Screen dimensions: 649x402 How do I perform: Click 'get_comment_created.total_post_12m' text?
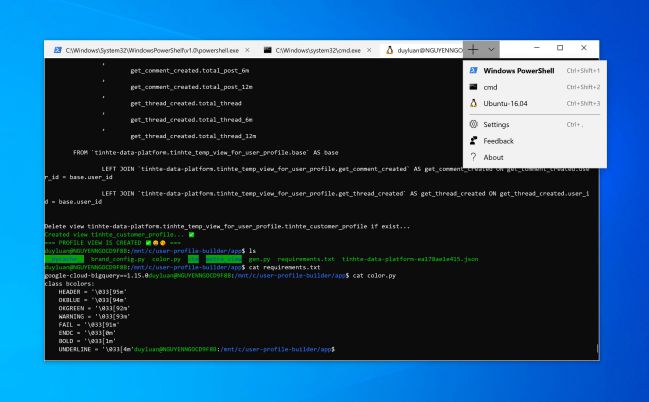click(x=191, y=87)
